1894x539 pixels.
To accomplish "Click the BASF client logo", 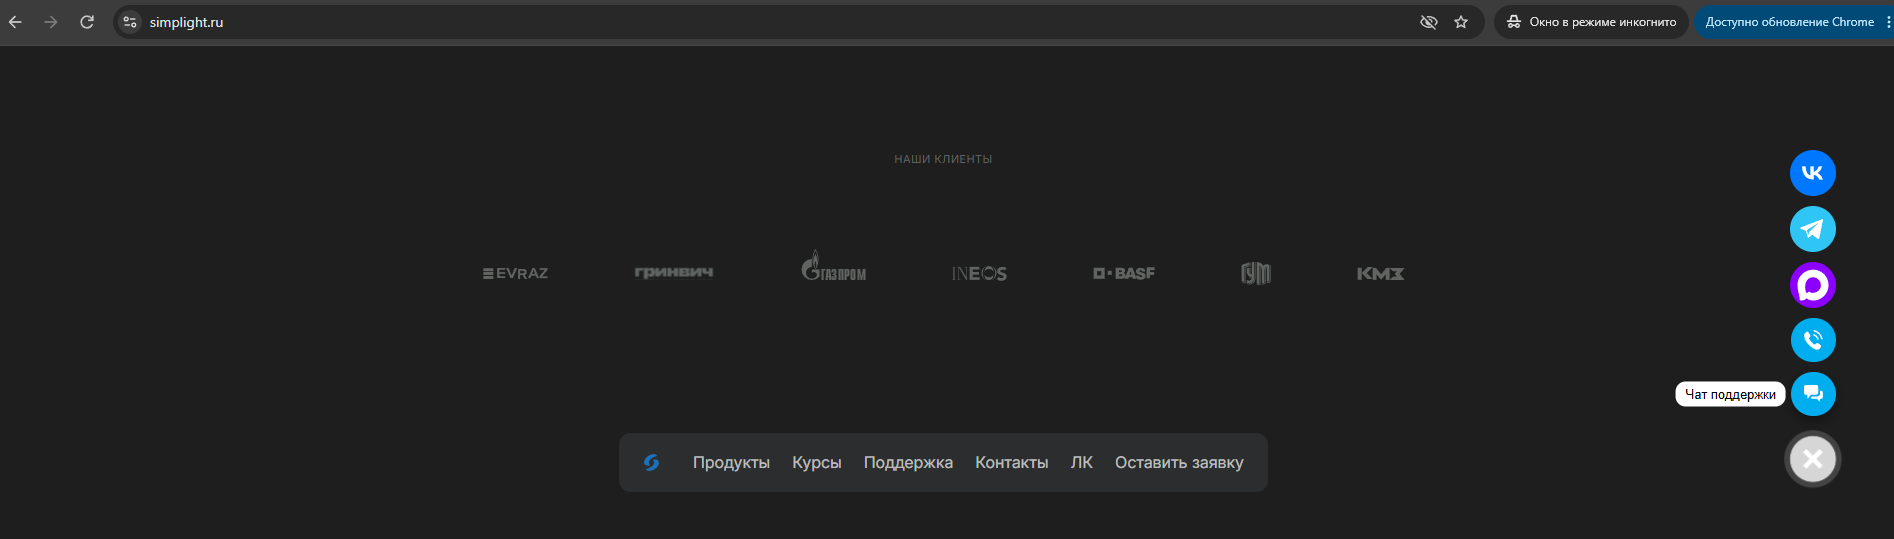I will [1124, 273].
